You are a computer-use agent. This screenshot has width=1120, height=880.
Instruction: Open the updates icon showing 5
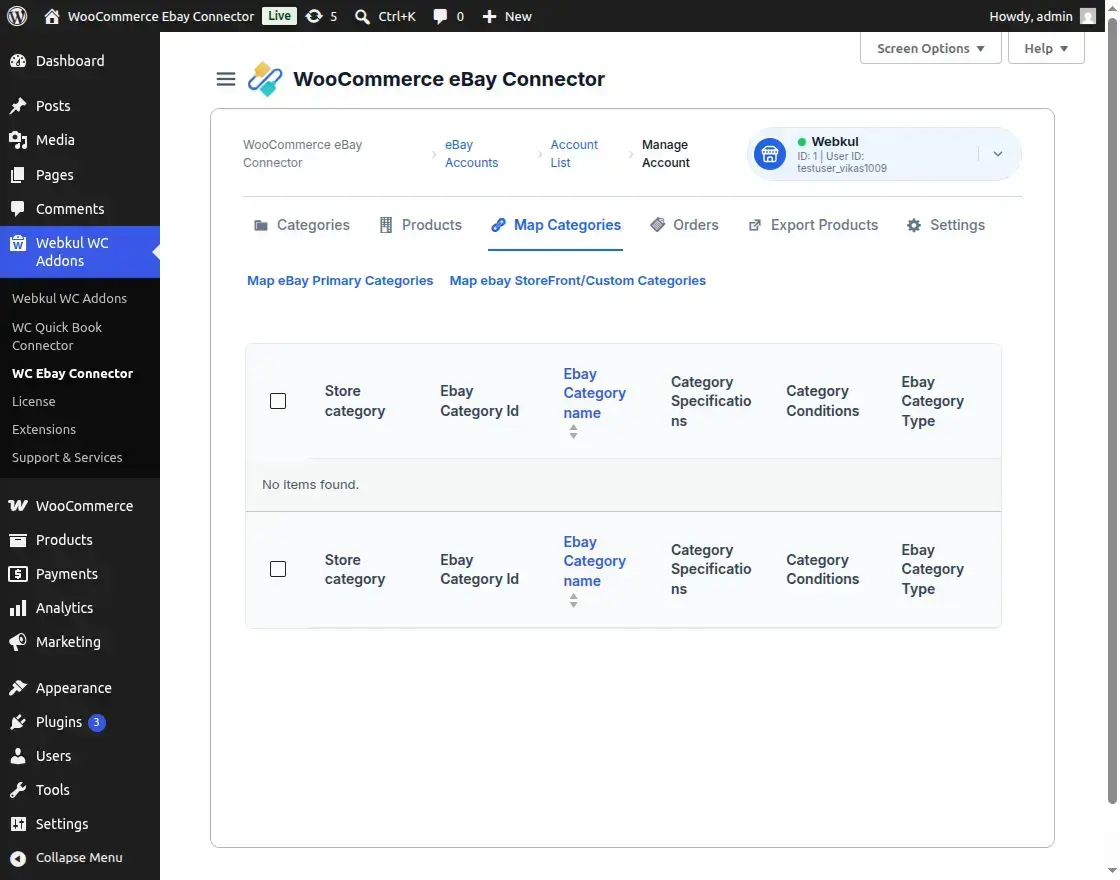314,16
